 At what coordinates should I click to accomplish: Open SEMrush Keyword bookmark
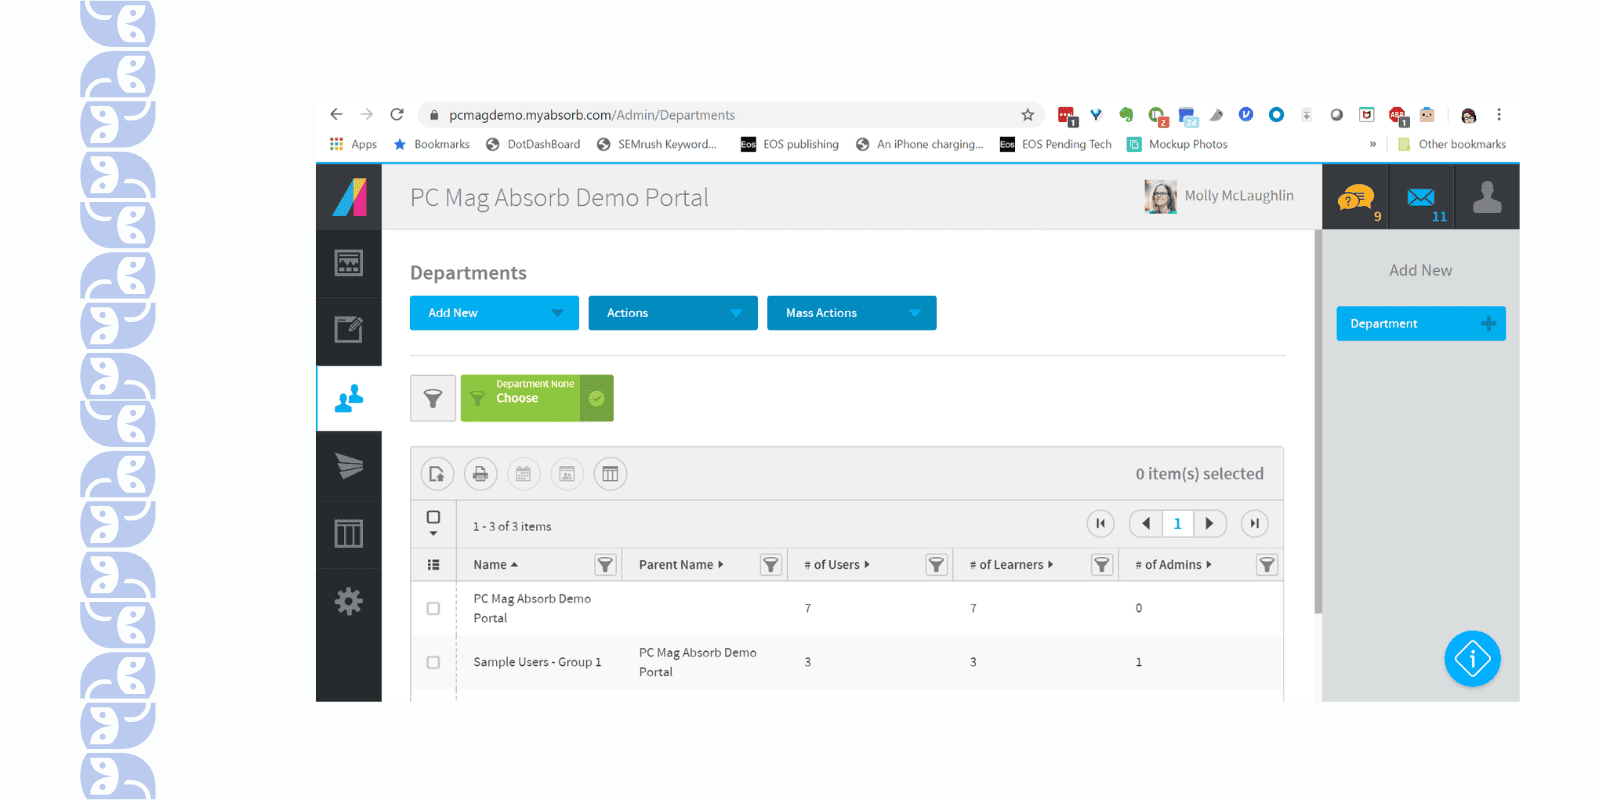coord(657,144)
